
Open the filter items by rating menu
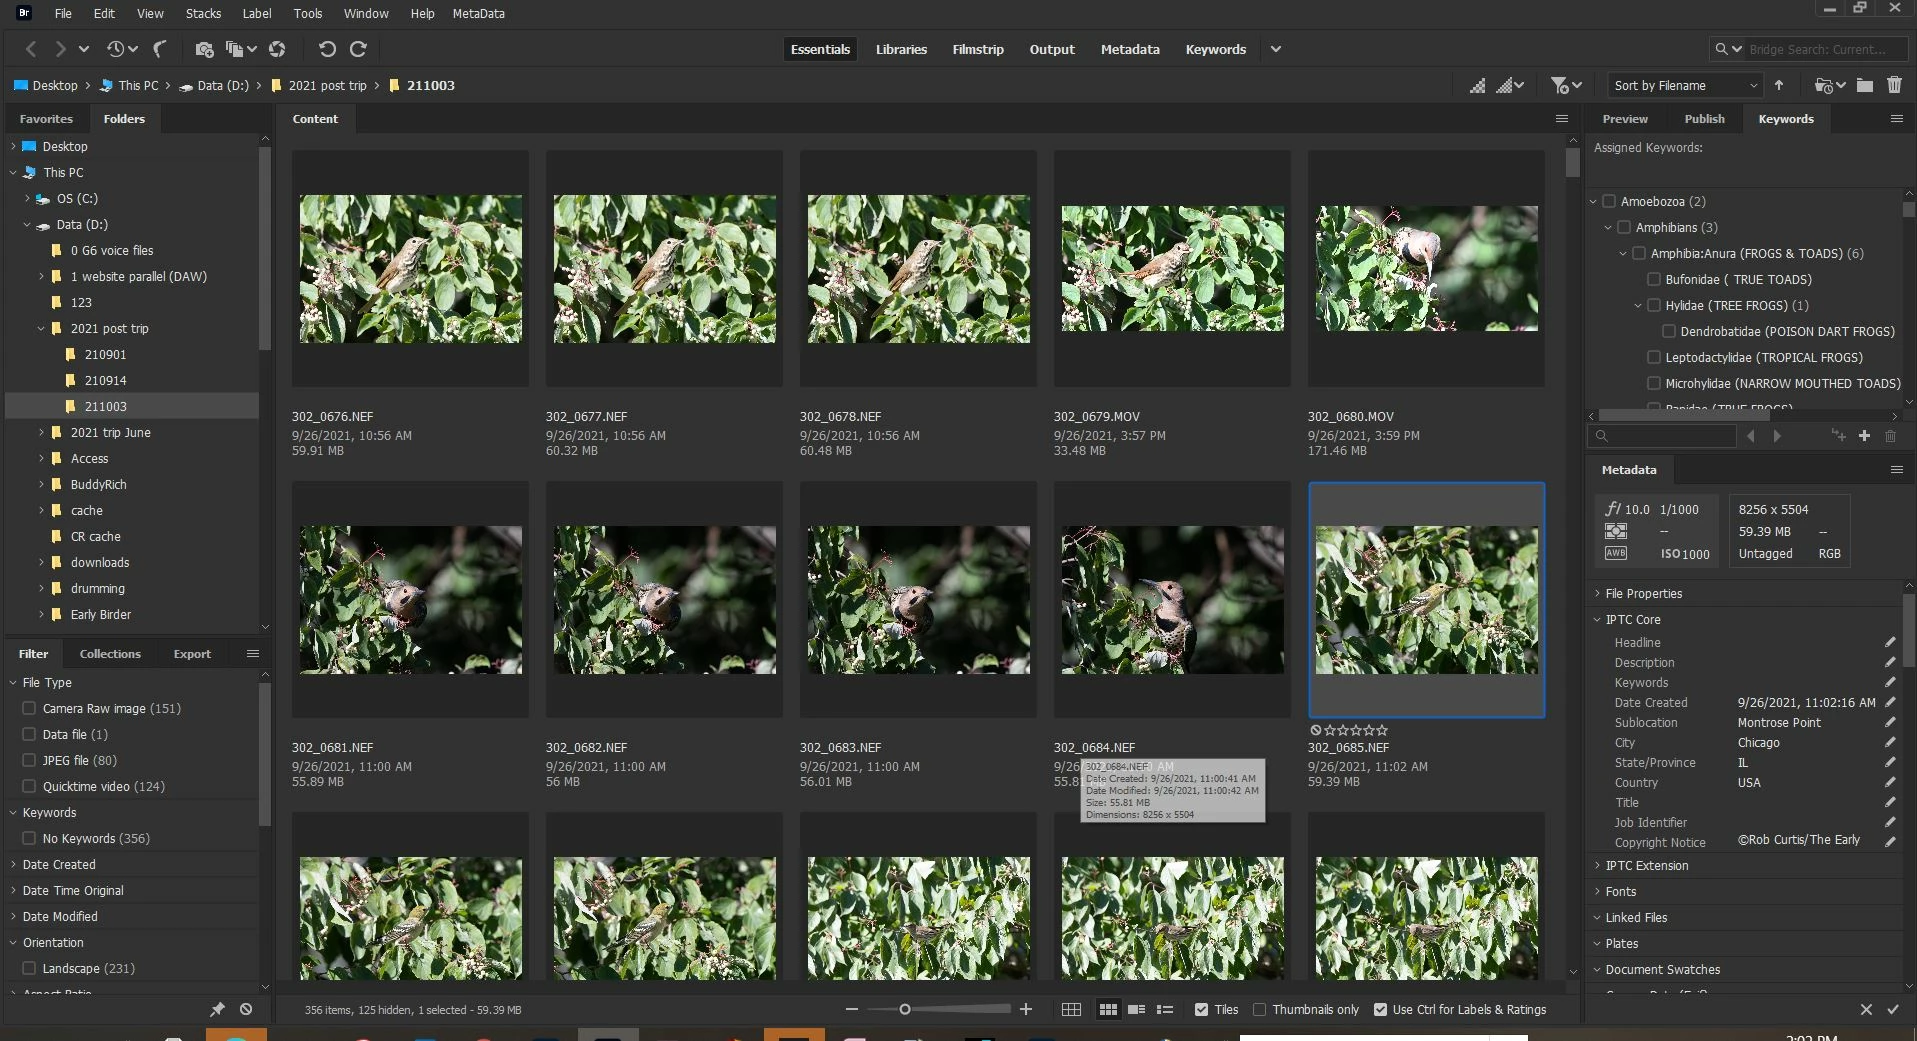tap(1565, 86)
